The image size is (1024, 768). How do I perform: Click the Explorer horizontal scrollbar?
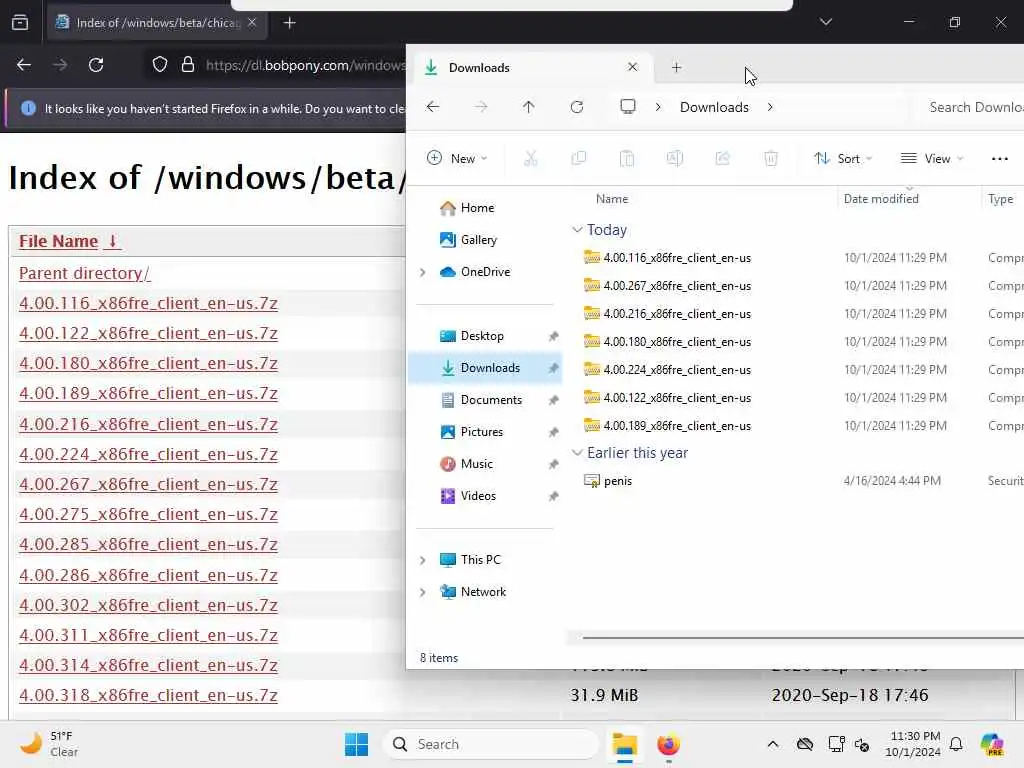(803, 637)
